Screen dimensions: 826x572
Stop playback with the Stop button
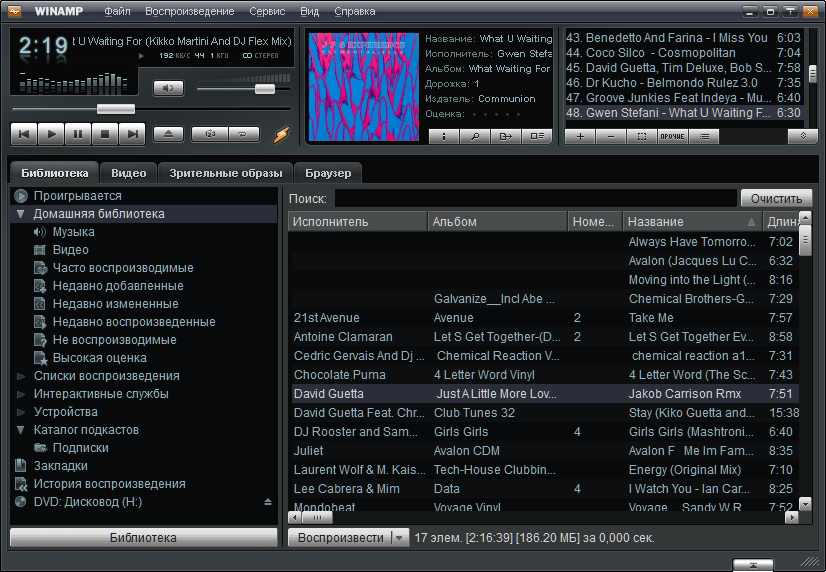click(x=105, y=133)
